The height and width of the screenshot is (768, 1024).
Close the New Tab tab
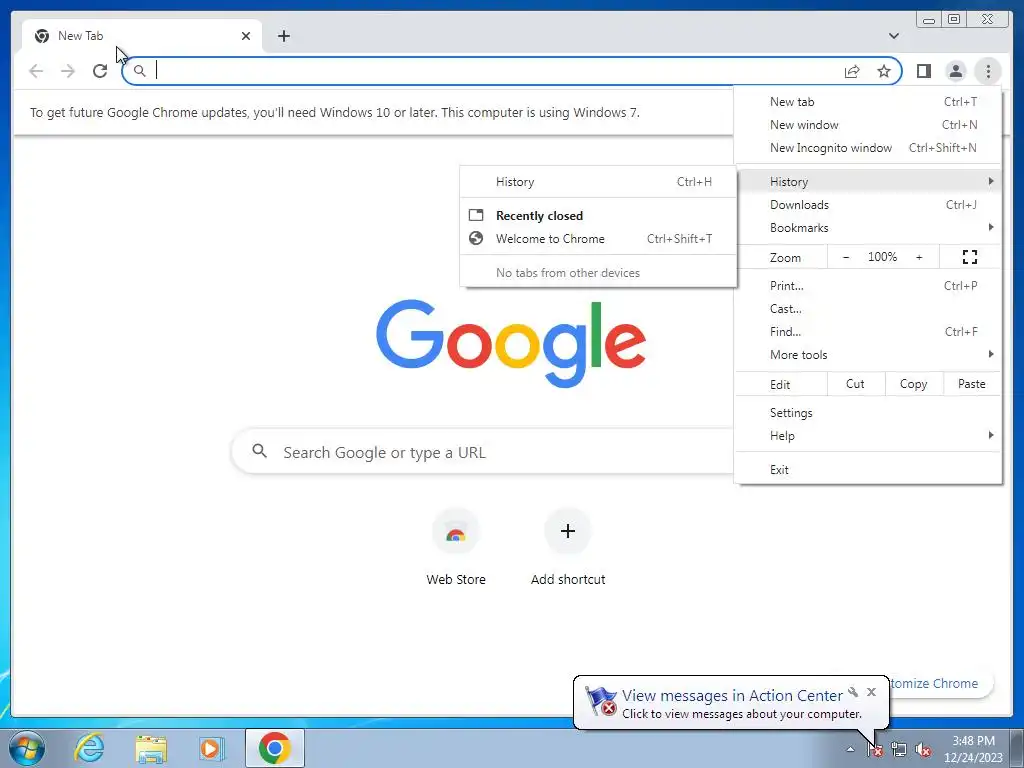pos(246,36)
